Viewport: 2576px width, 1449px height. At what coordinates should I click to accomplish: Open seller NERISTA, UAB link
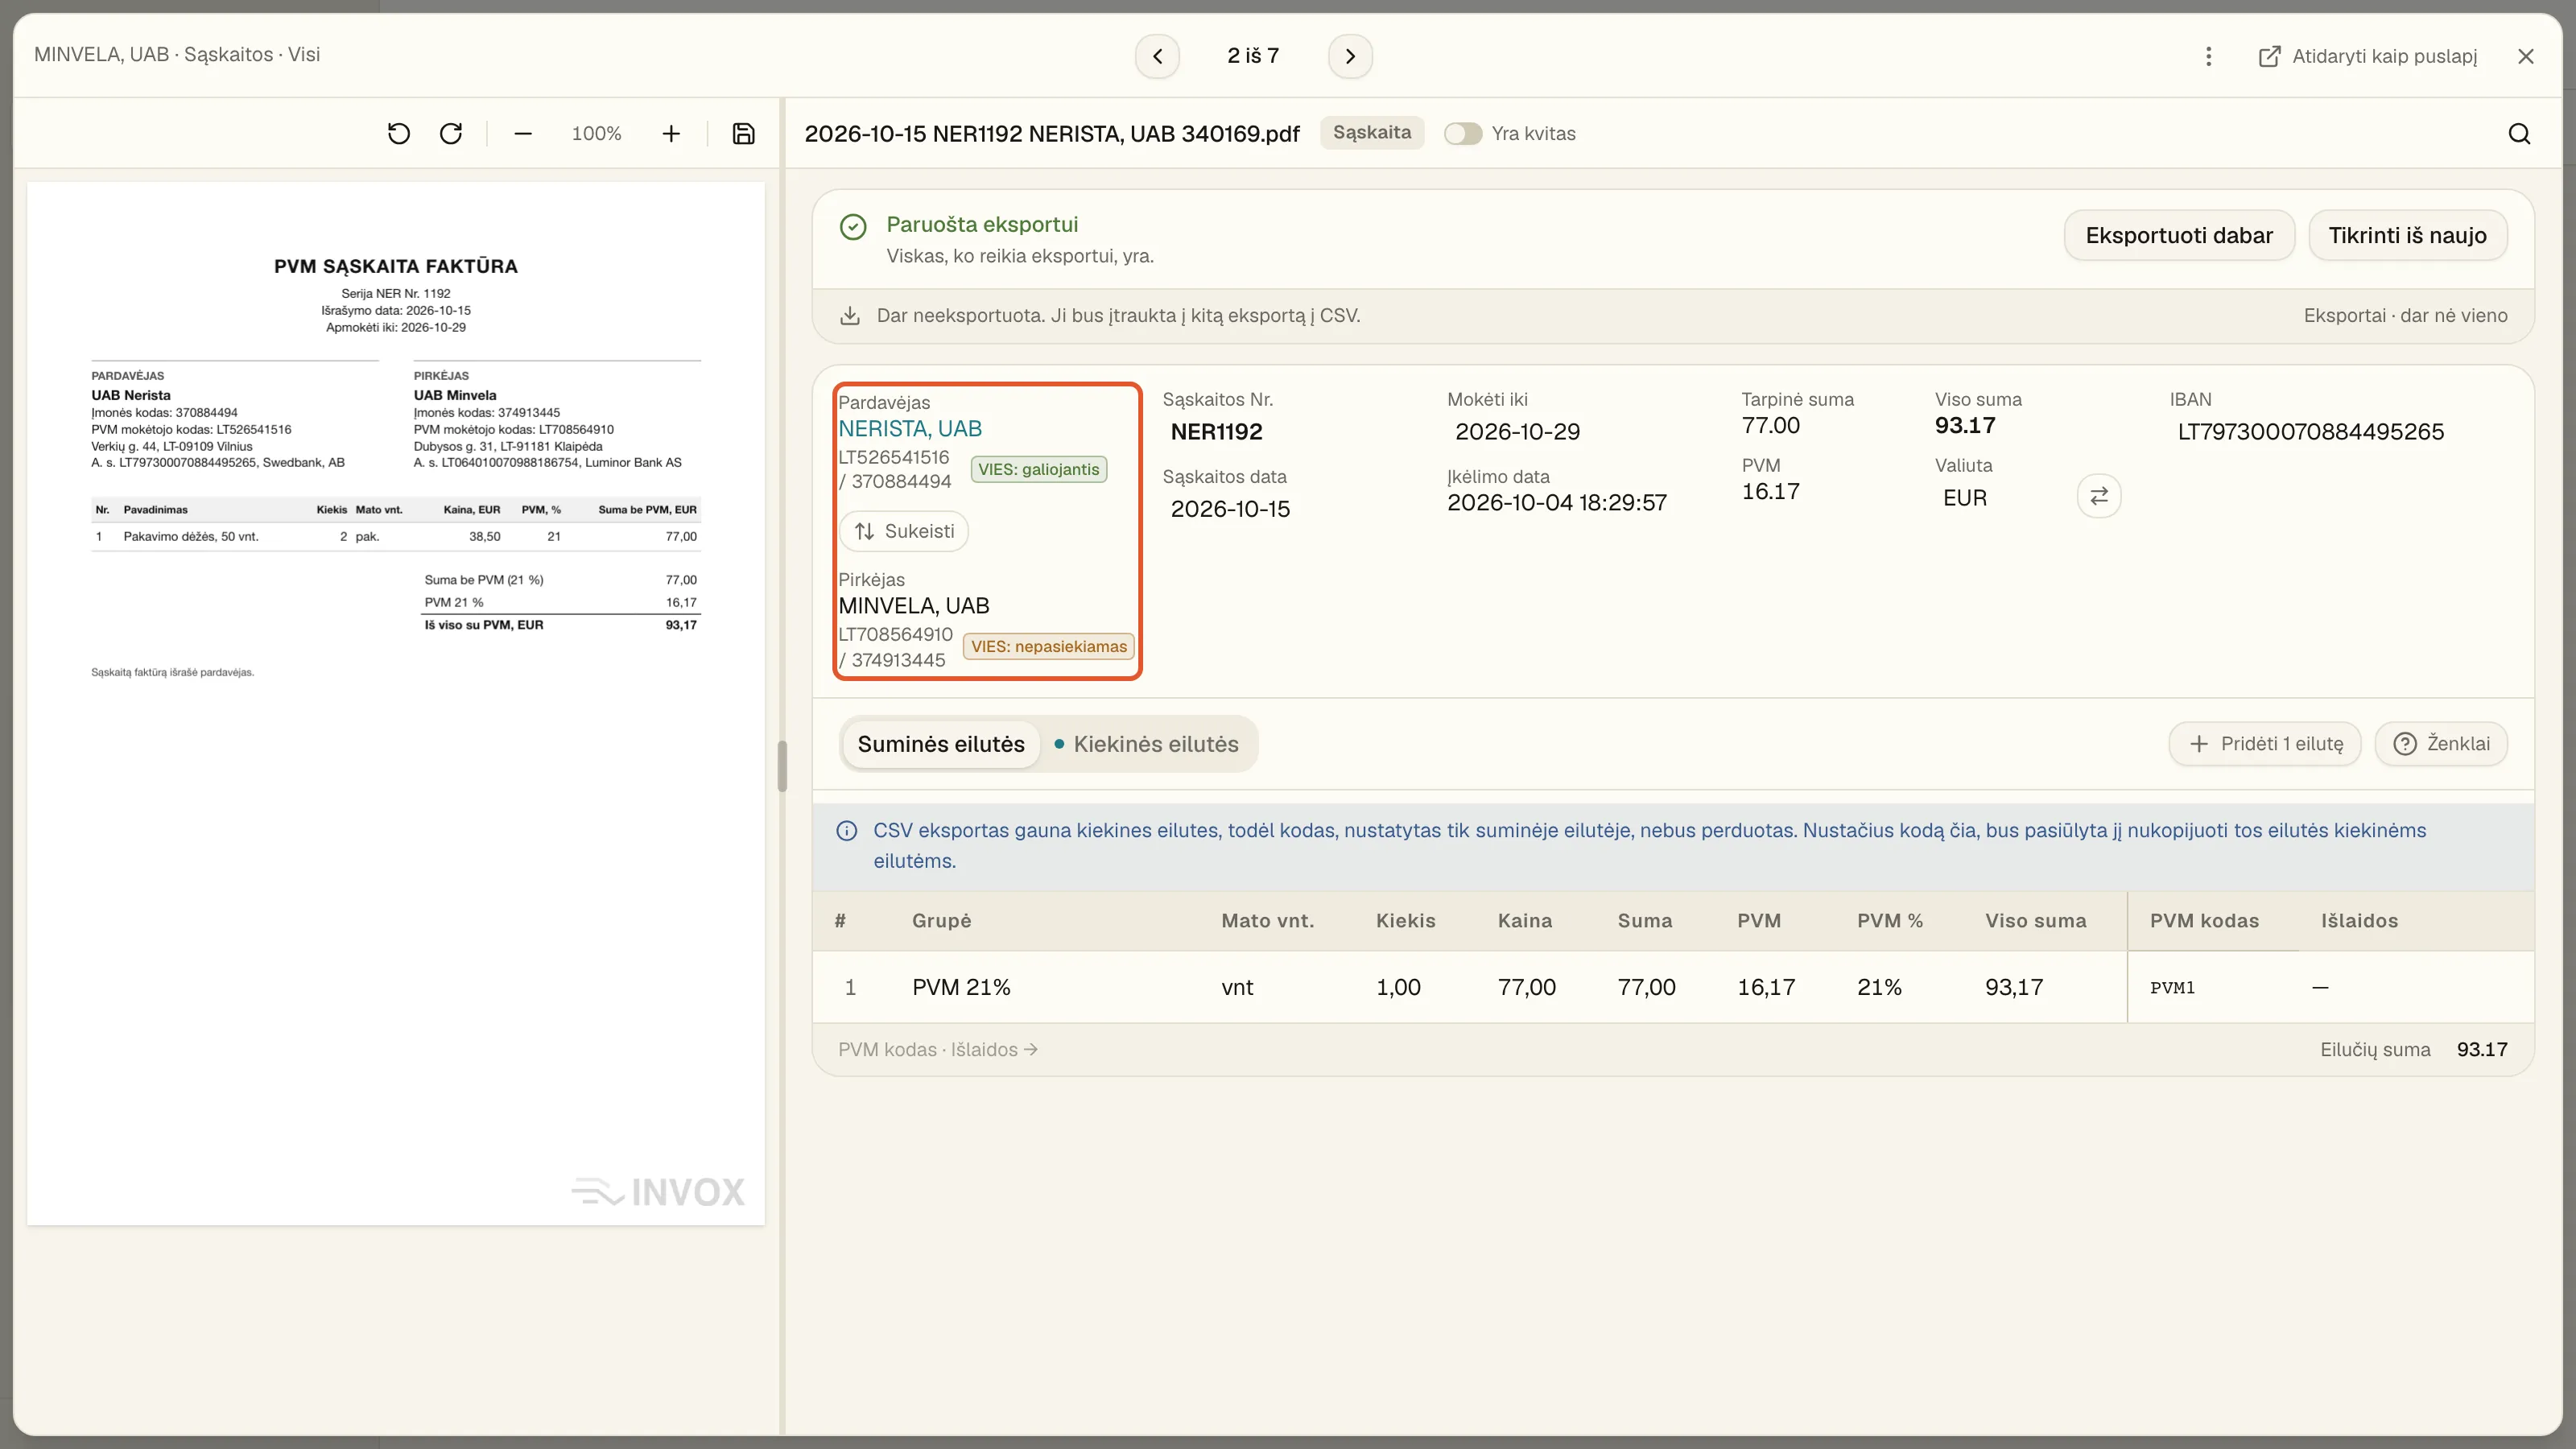[910, 429]
